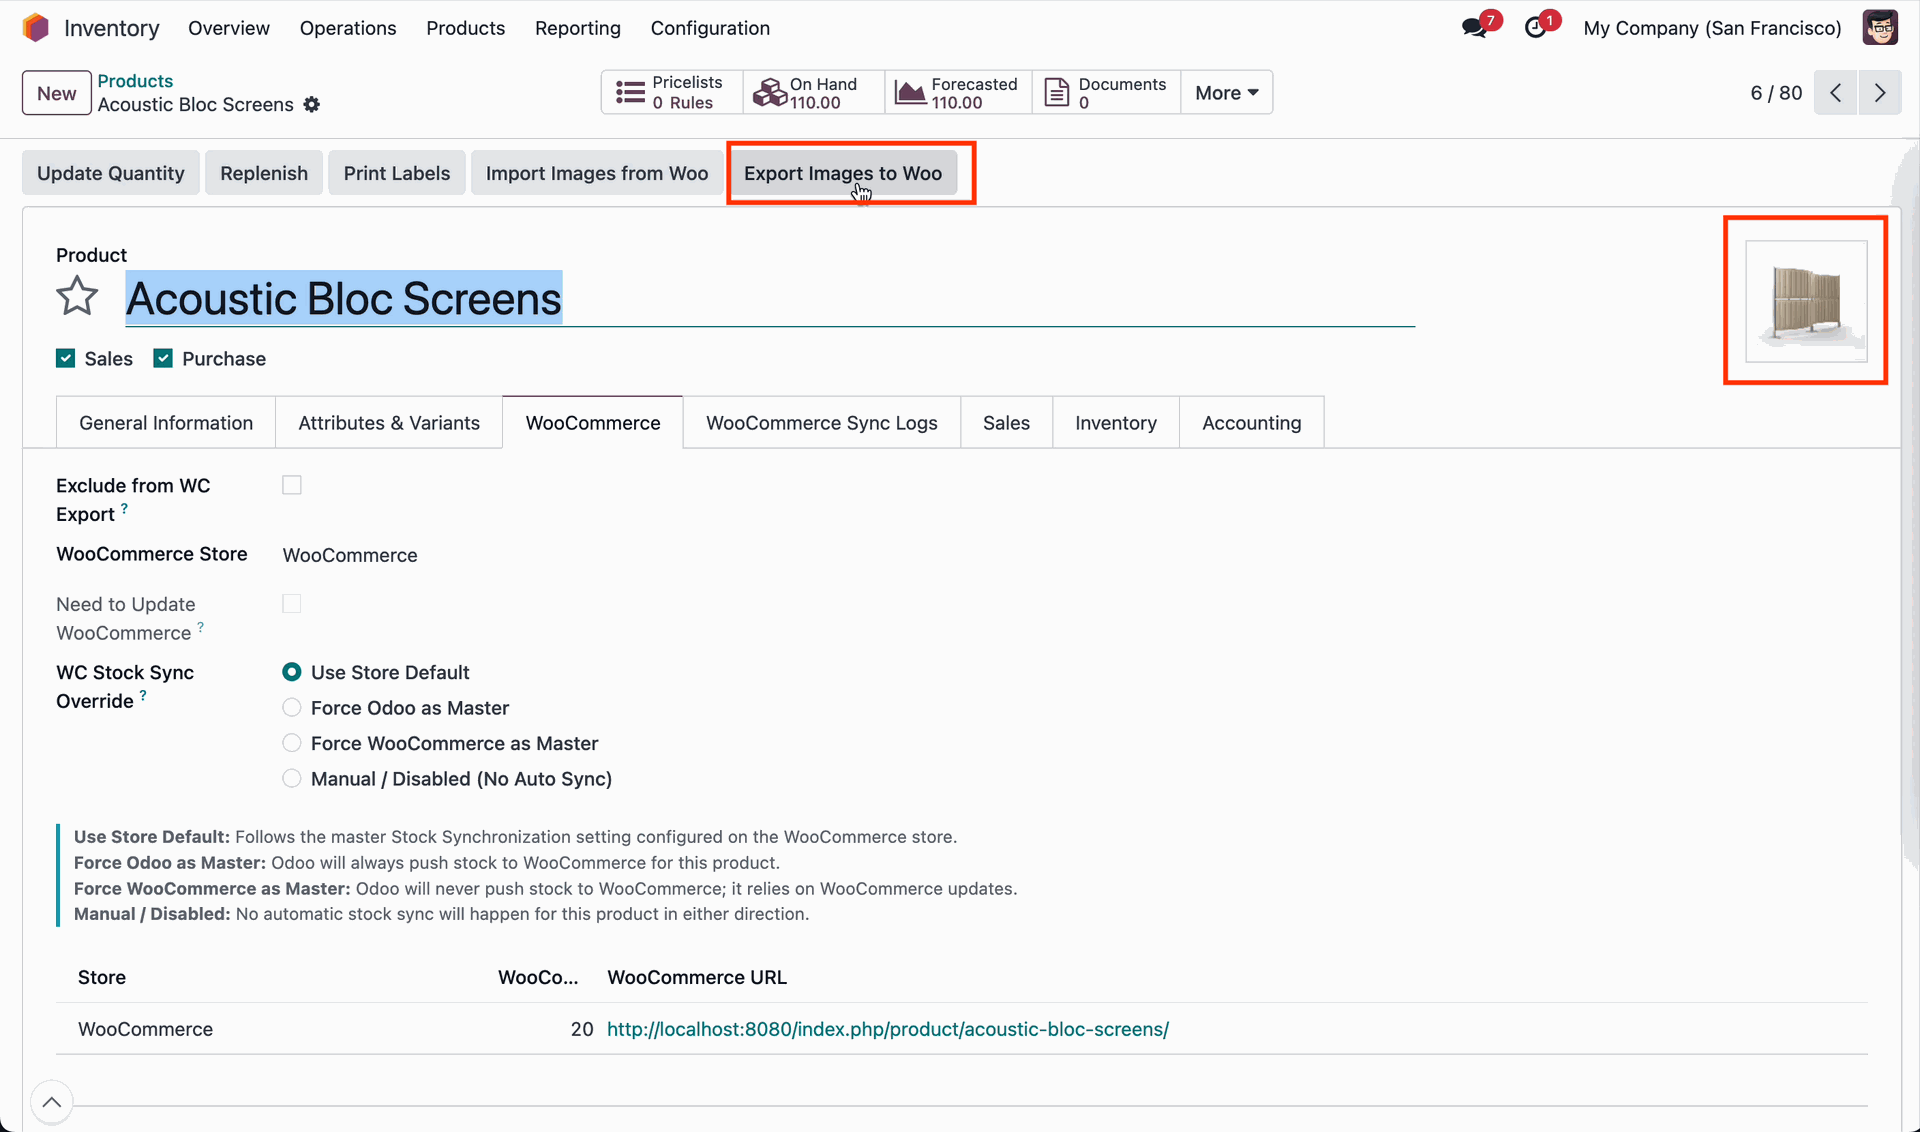Expand the More dropdown
The image size is (1920, 1132).
pos(1226,92)
